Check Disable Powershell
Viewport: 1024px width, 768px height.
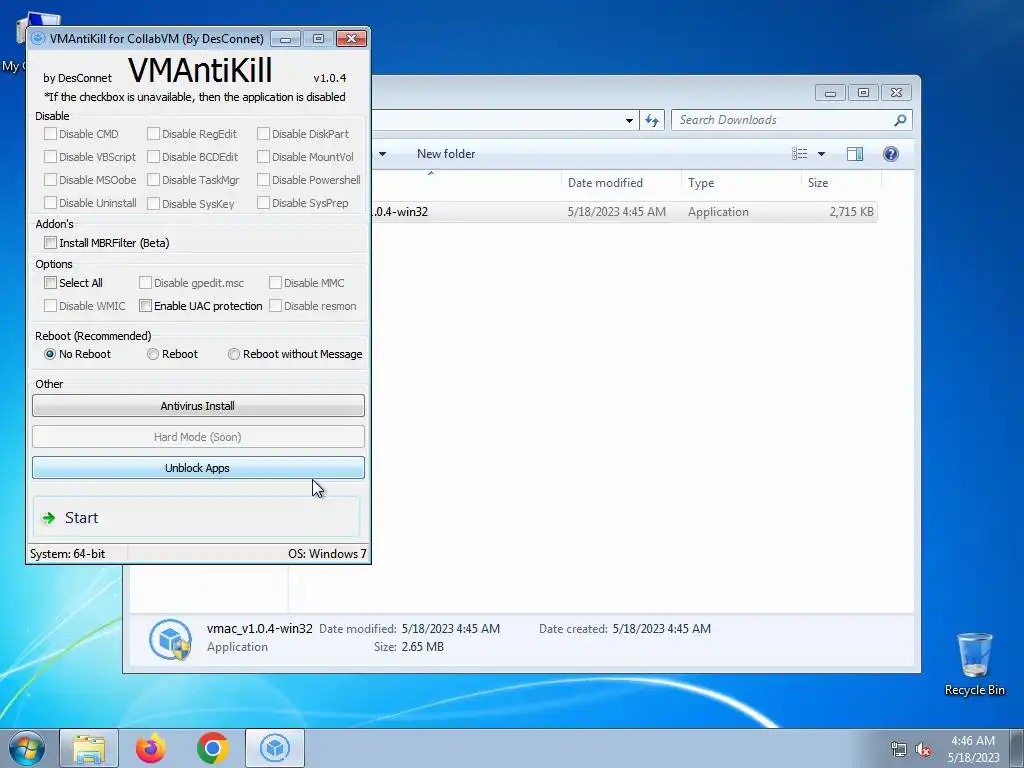(x=263, y=180)
